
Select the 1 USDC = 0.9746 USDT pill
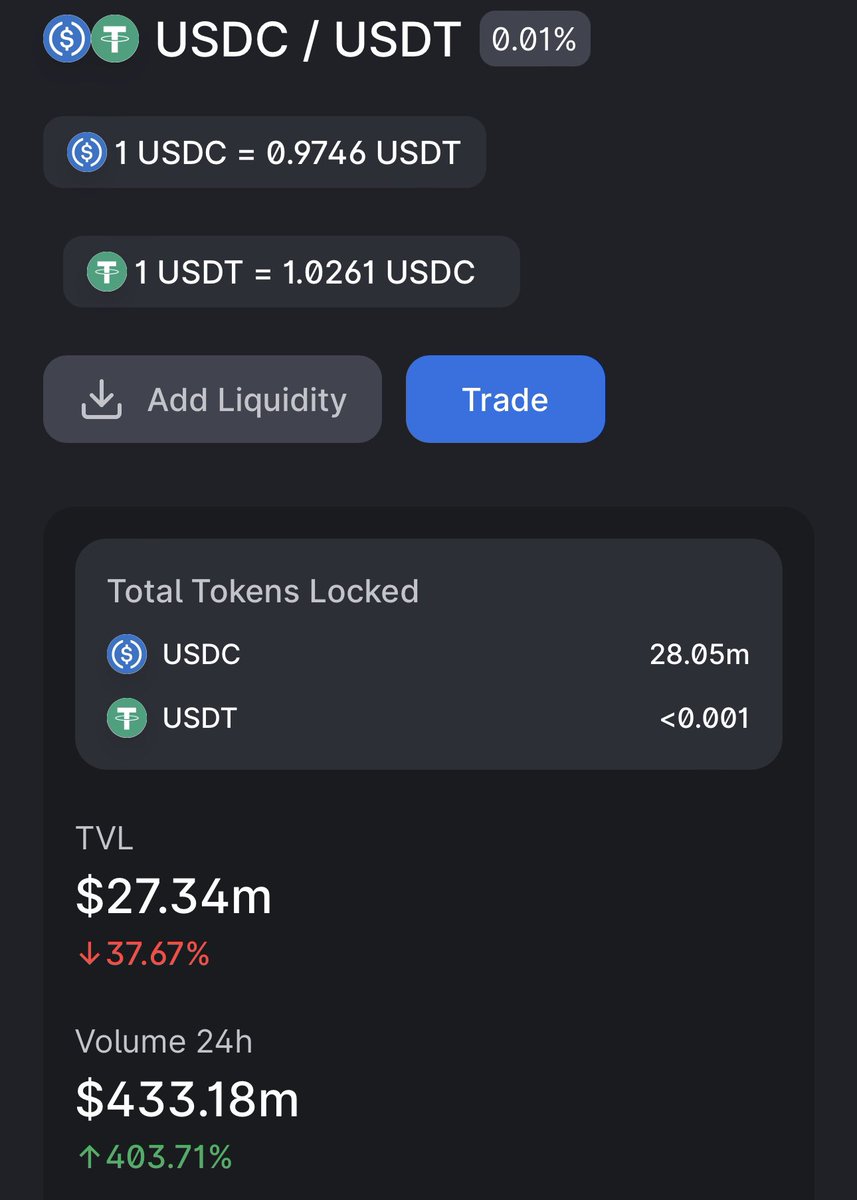tap(264, 153)
